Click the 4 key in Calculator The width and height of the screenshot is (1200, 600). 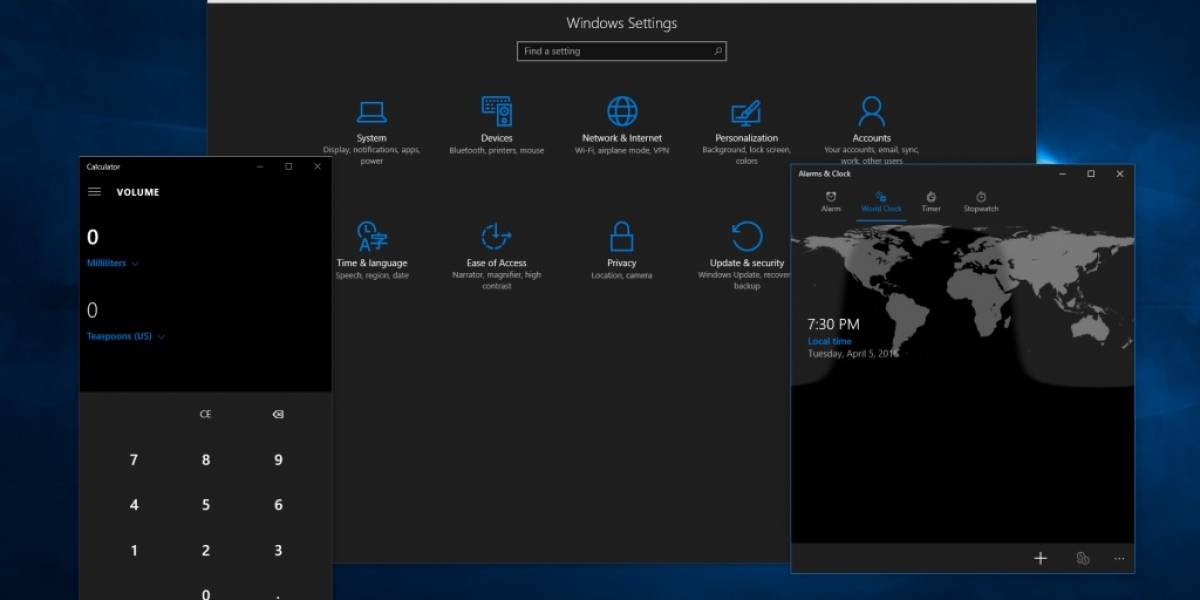tap(134, 505)
